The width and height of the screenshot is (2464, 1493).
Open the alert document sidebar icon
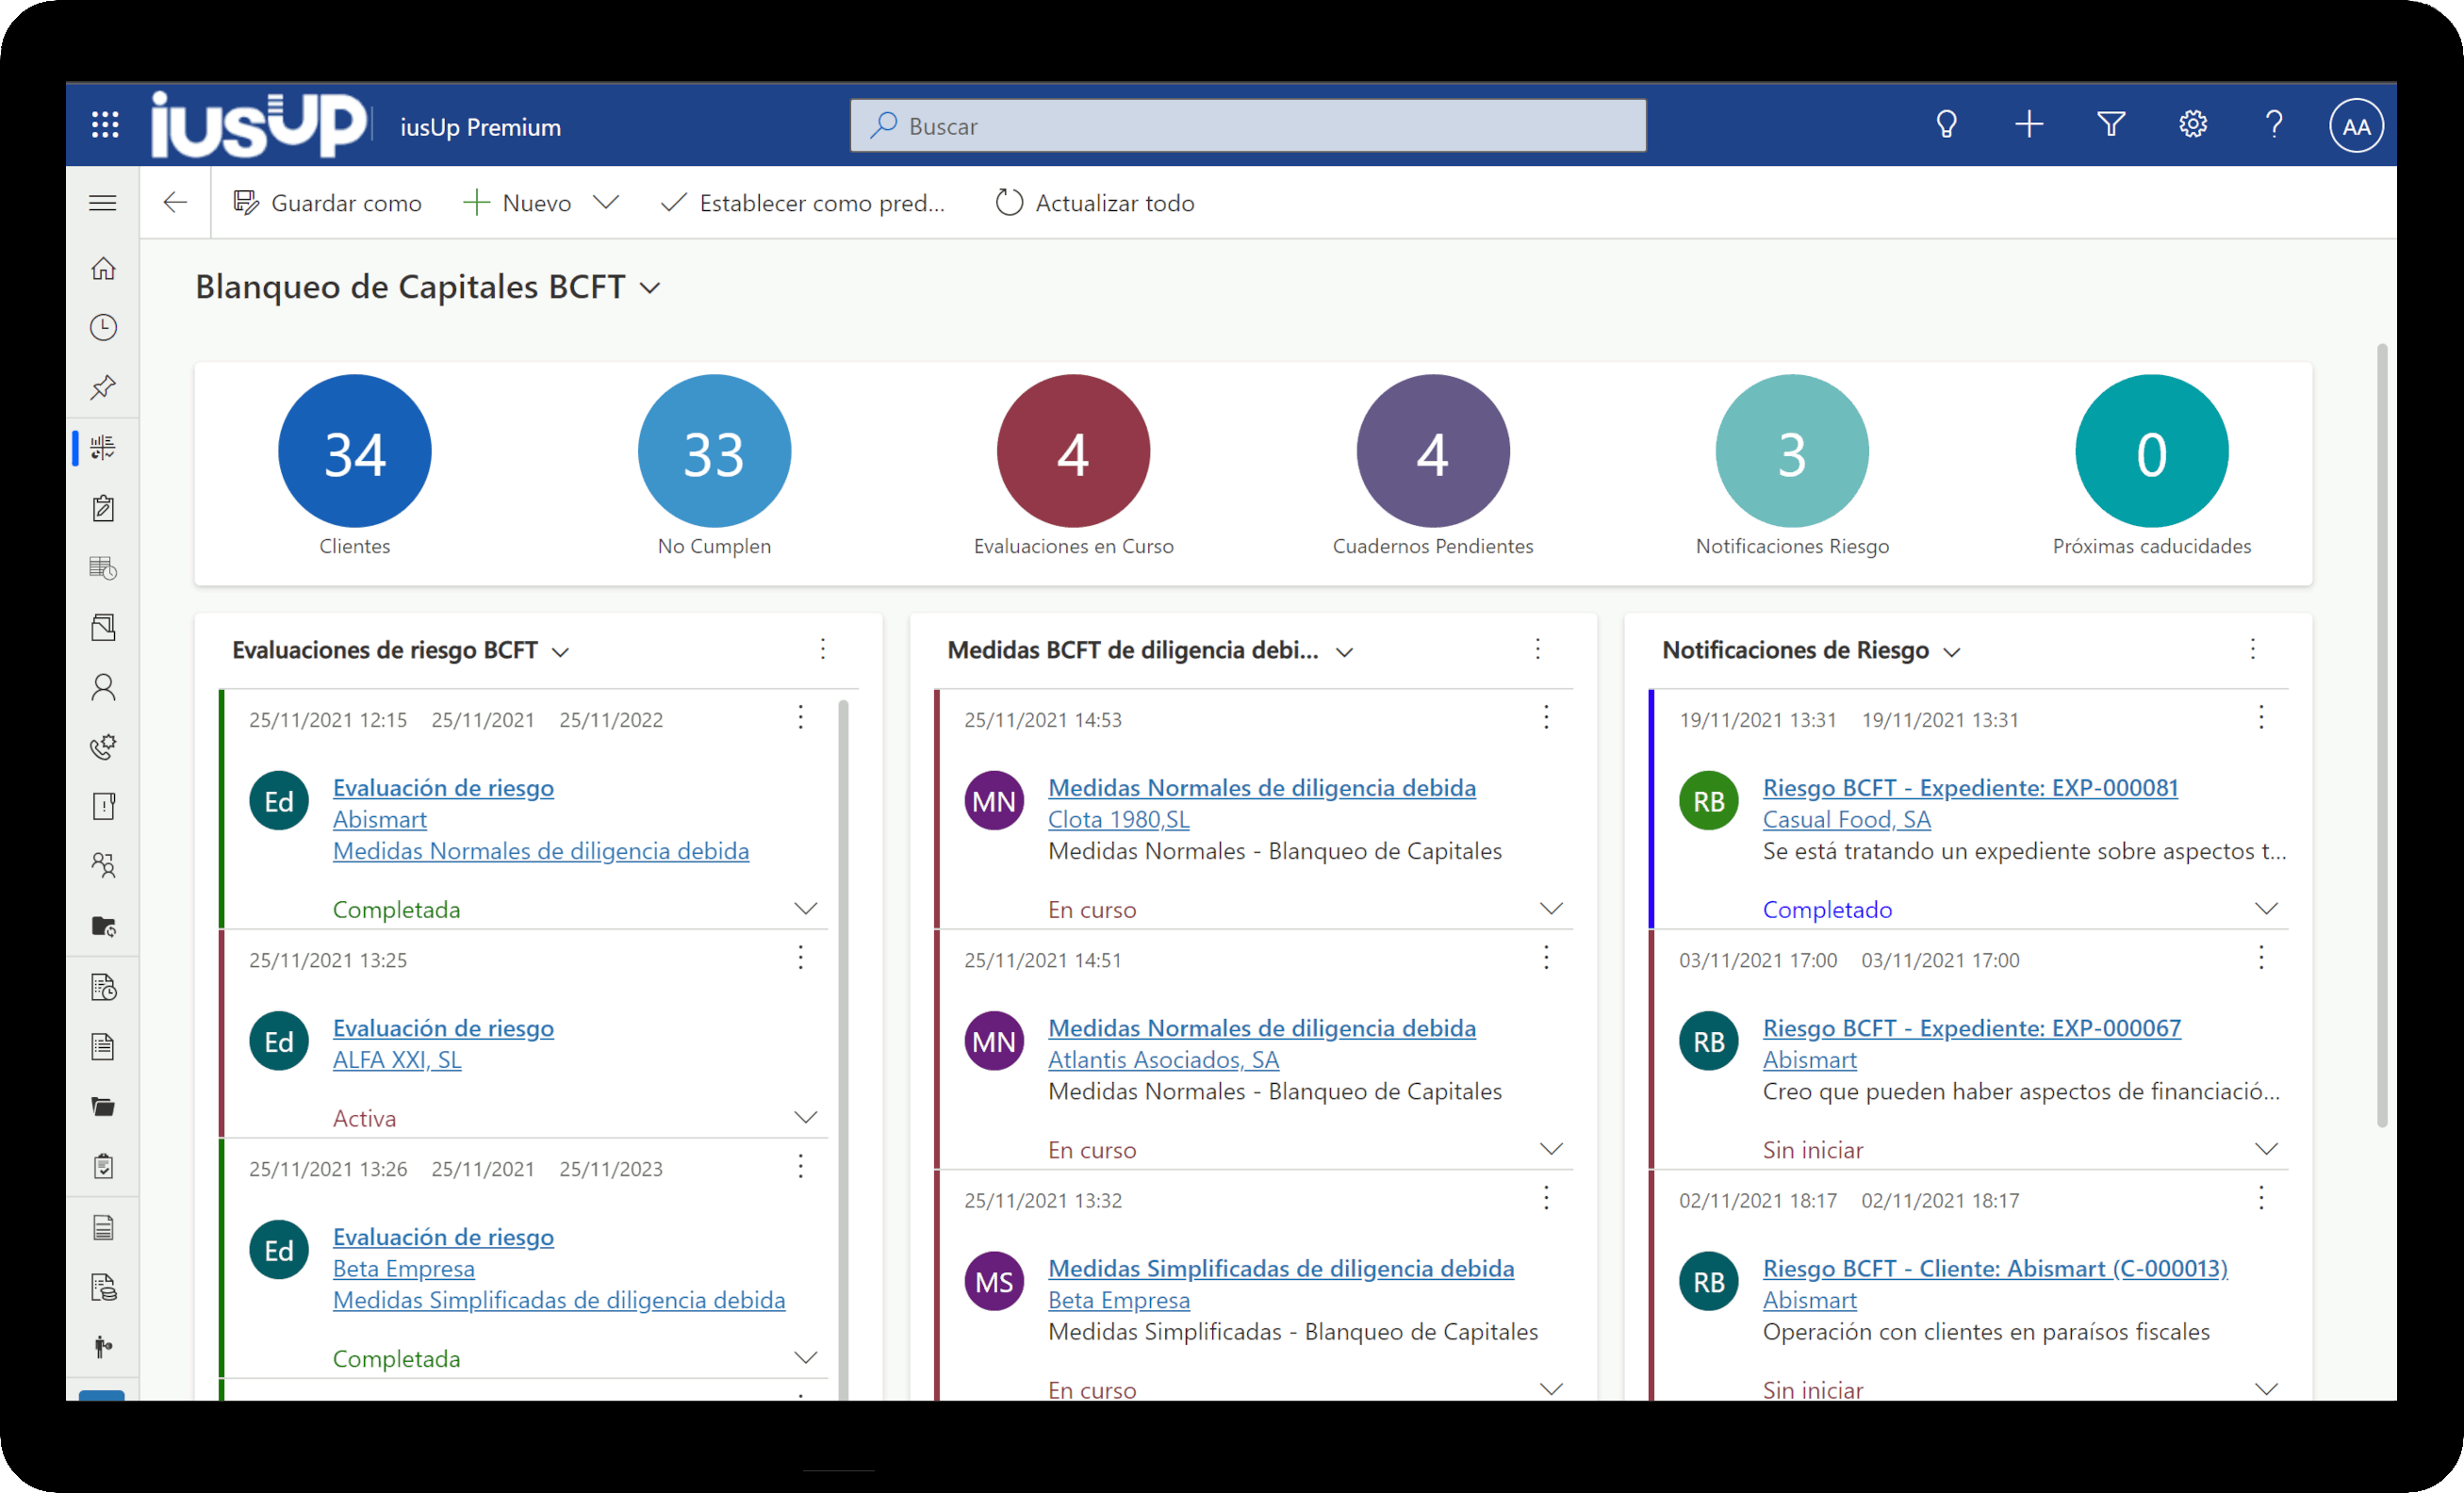coord(103,806)
